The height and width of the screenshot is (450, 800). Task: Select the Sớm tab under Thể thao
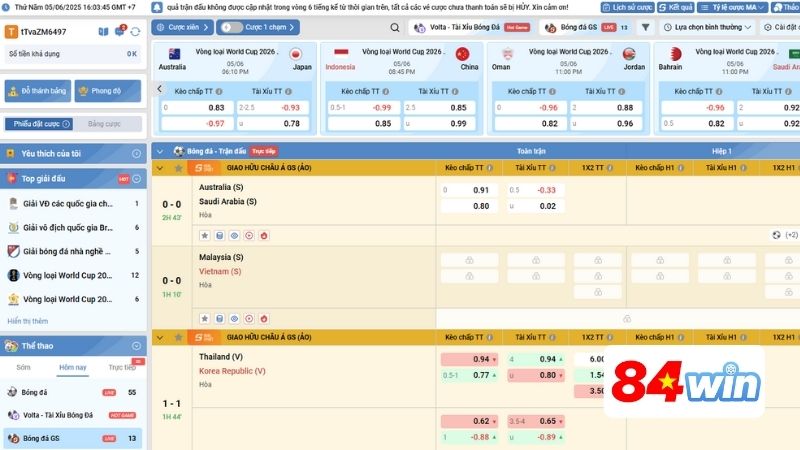[23, 367]
